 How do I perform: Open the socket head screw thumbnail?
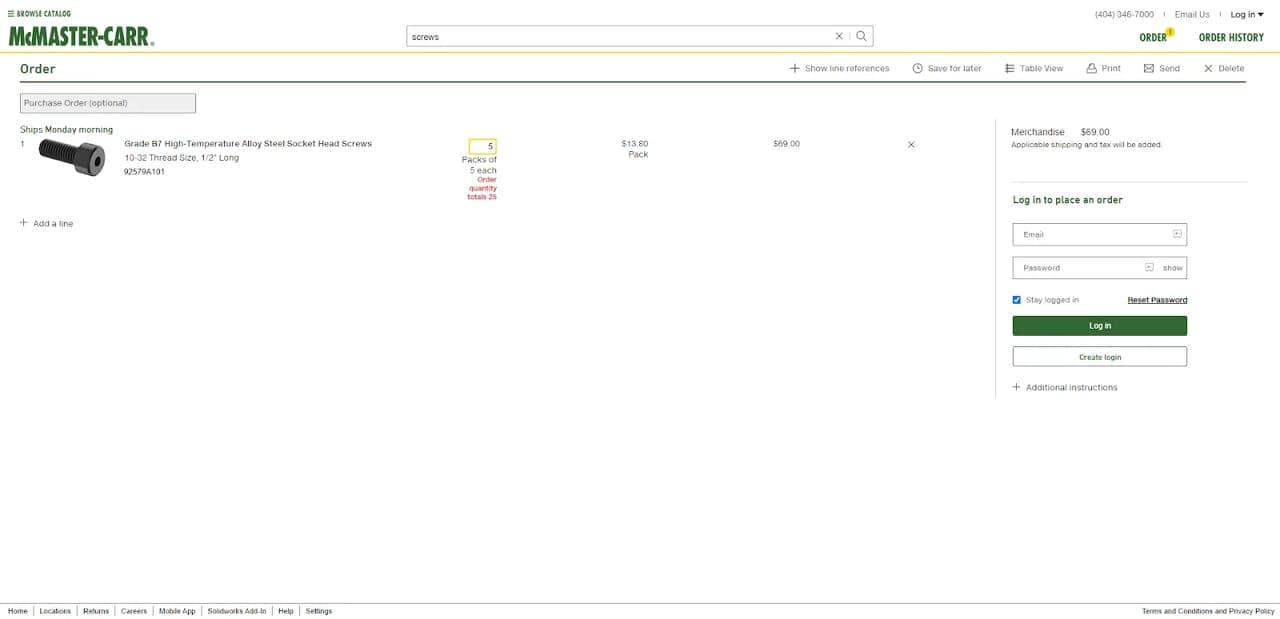[x=72, y=158]
